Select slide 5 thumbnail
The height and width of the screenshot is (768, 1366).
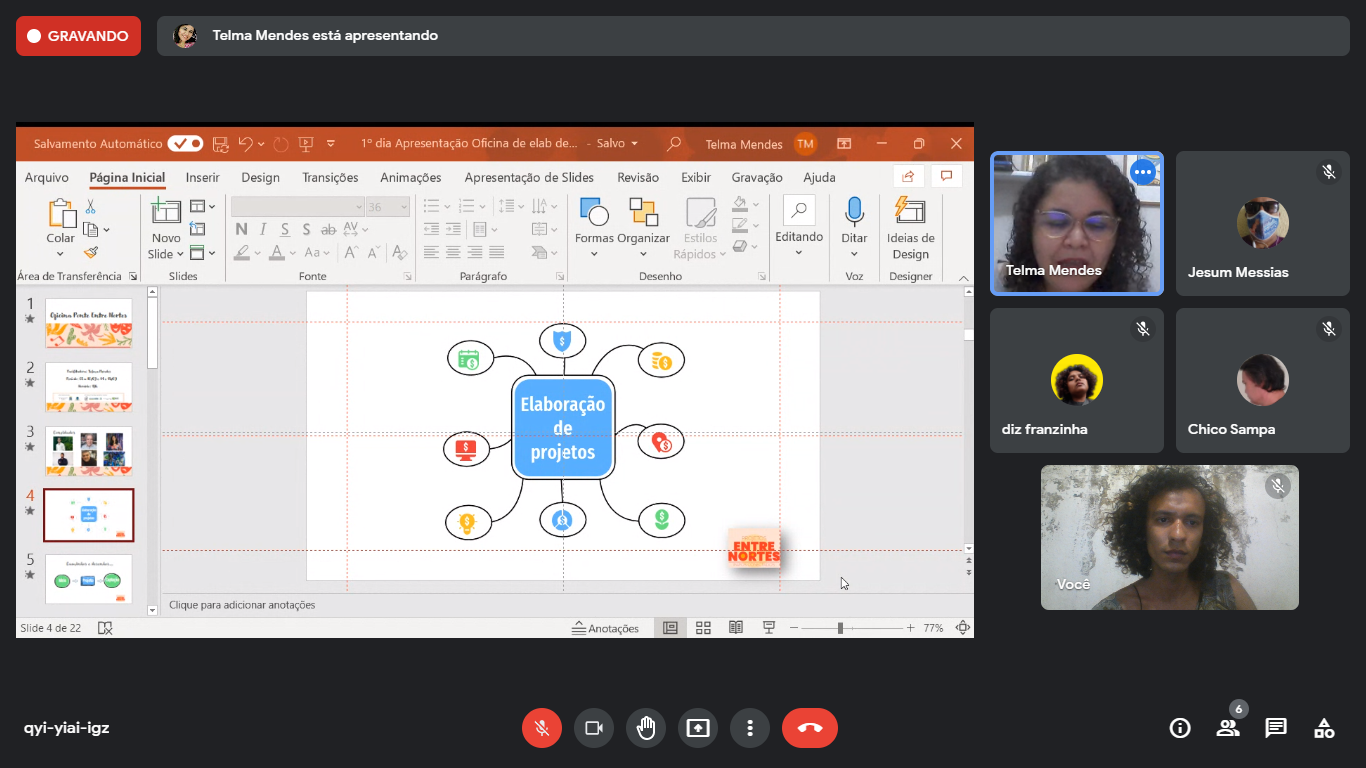coord(89,579)
